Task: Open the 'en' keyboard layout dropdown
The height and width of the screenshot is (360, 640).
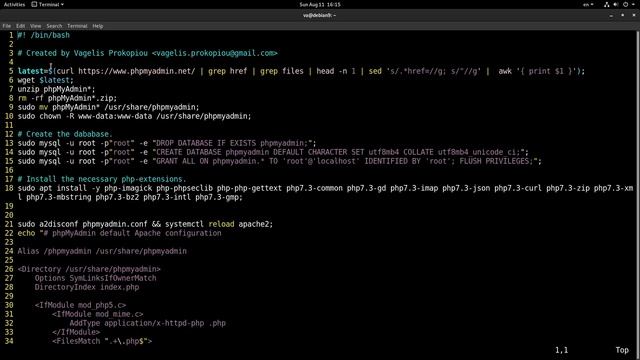Action: tap(588, 4)
